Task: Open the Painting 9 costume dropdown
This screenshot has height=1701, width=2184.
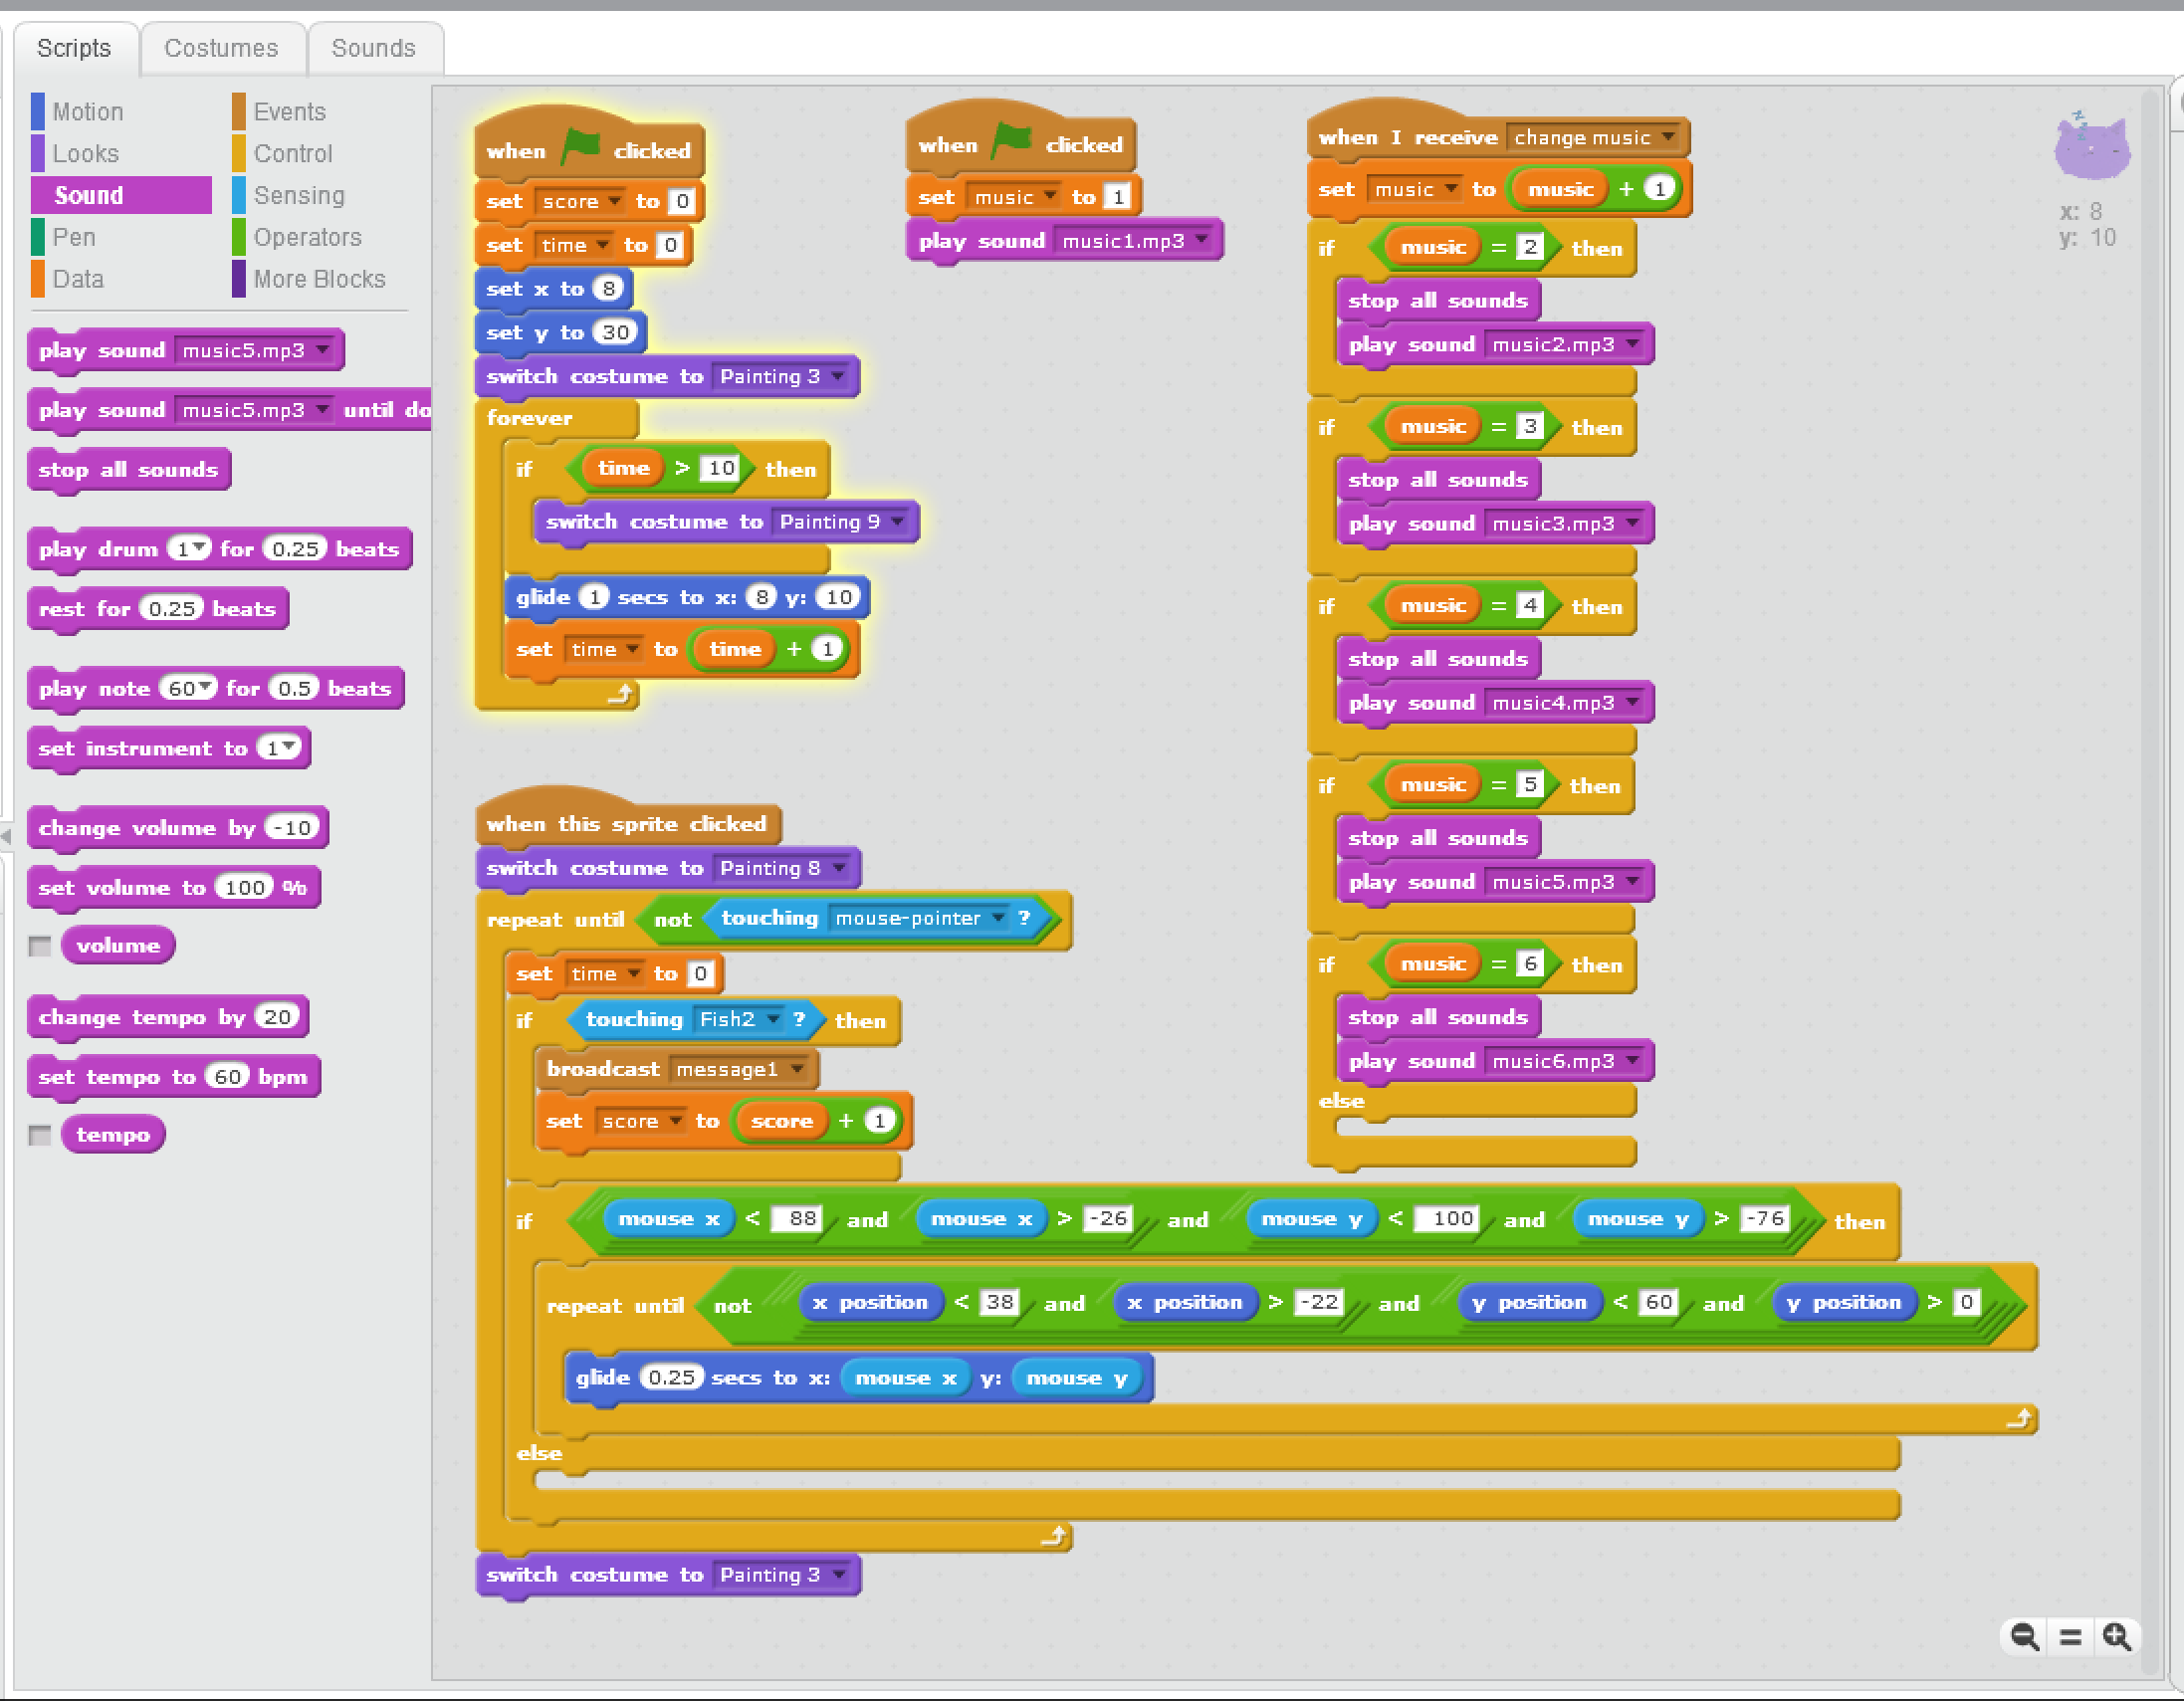Action: point(897,521)
